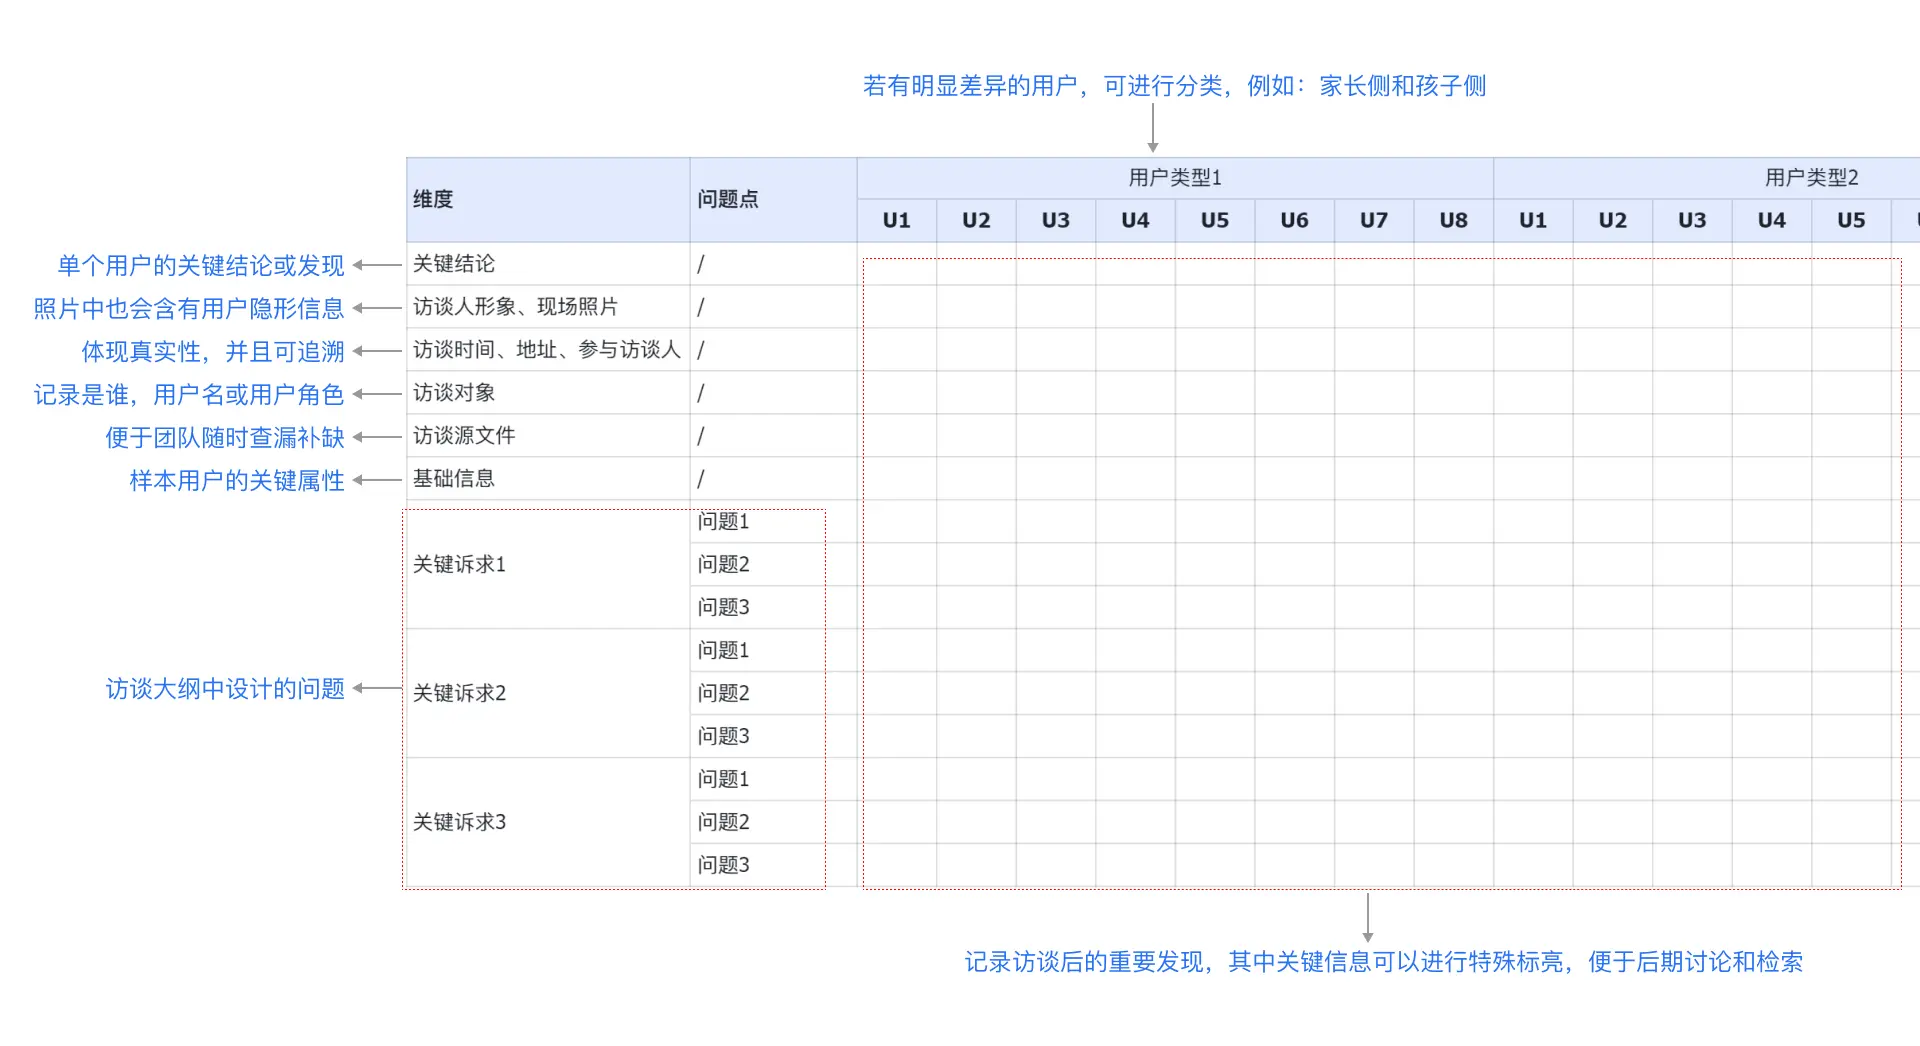Click the annotation about 家长侧和孩子侧
Viewport: 1920px width, 1046px height.
point(1174,86)
